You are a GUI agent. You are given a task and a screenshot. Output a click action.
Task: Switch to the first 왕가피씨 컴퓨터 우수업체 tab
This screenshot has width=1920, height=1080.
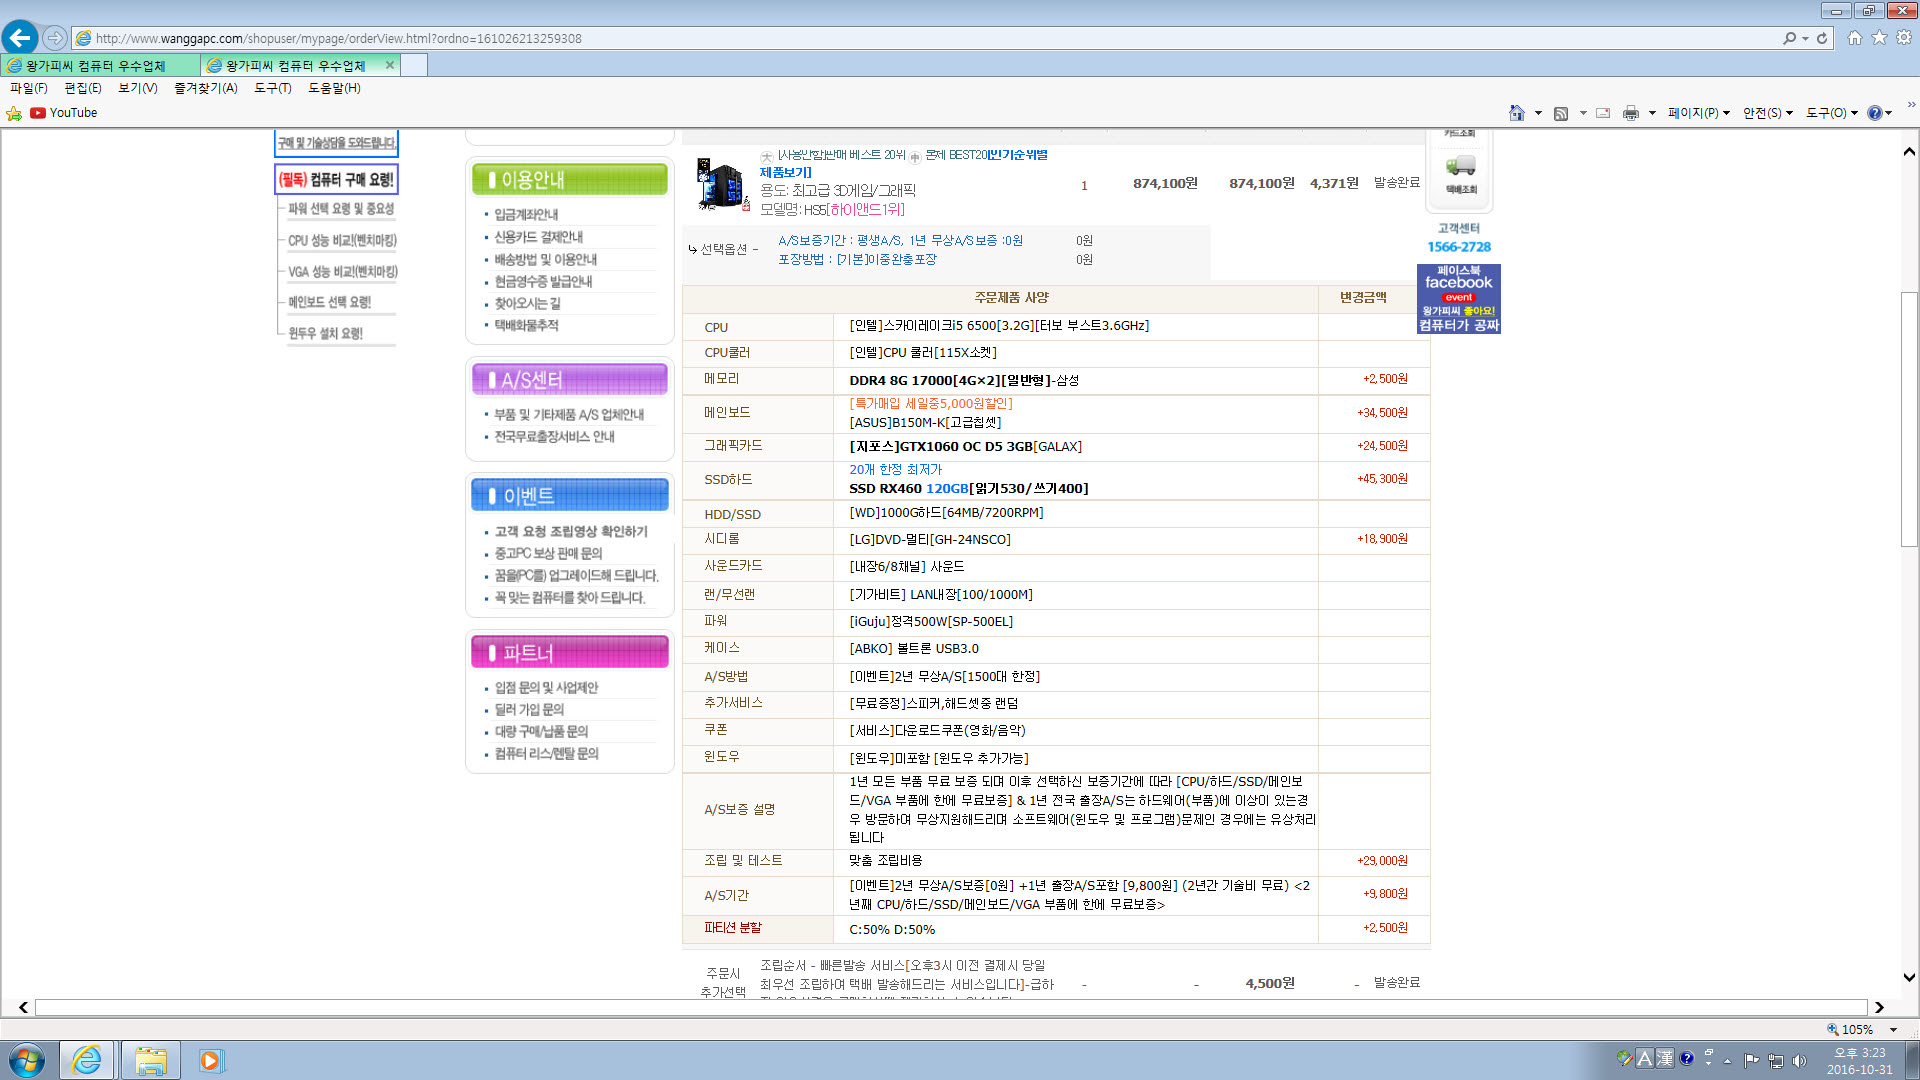100,65
